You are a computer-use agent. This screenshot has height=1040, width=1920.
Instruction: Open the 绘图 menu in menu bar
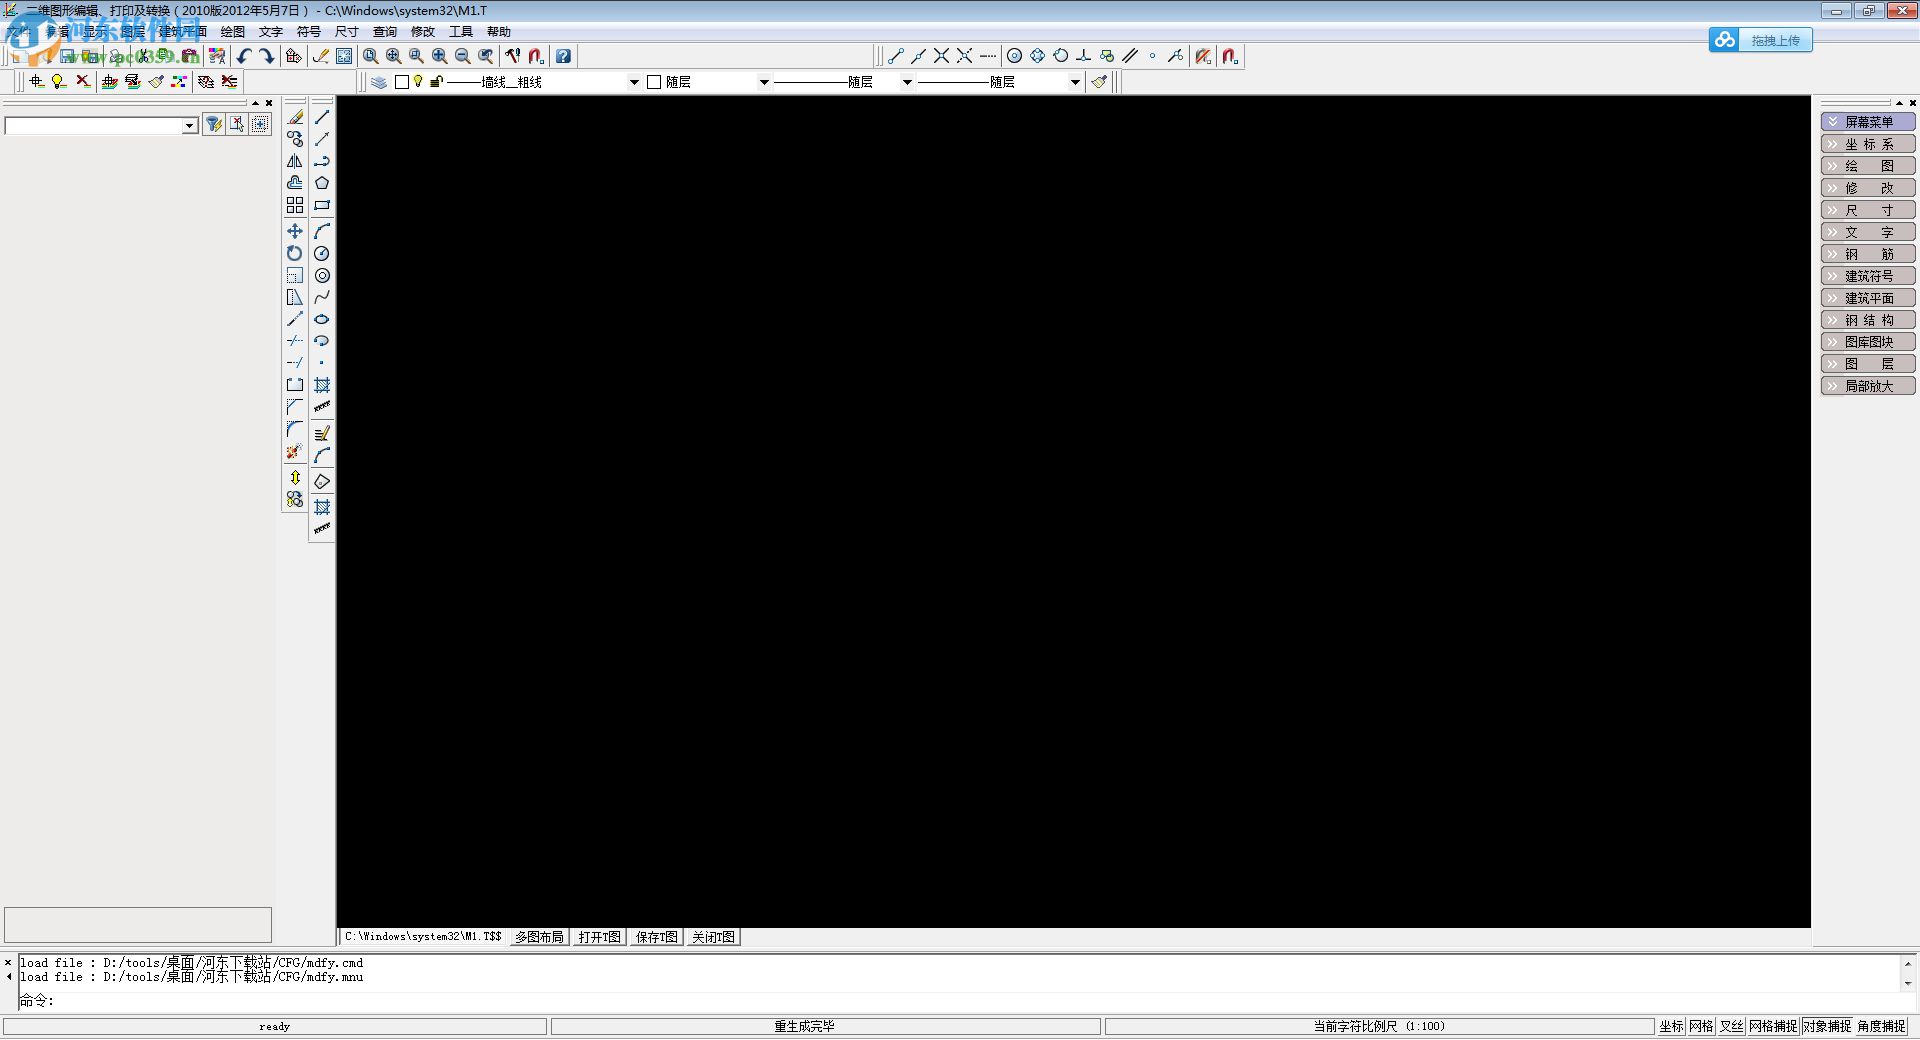tap(233, 32)
